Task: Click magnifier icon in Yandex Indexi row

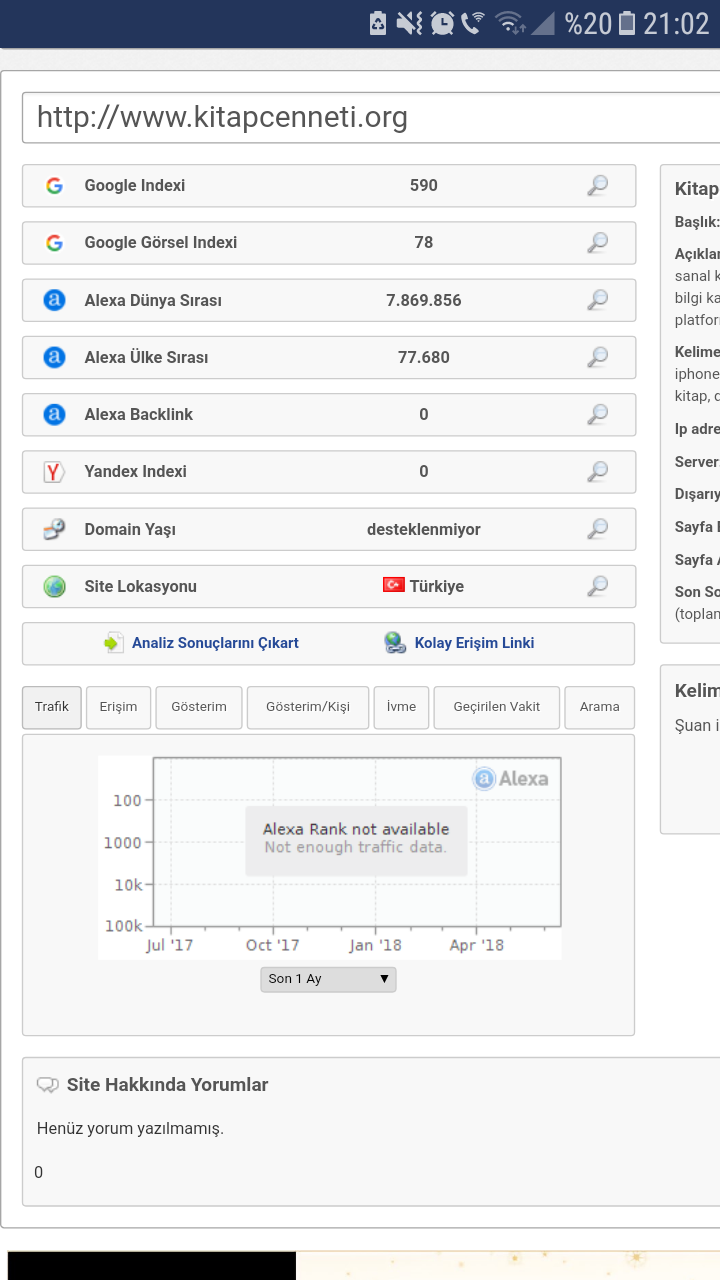Action: [x=597, y=471]
